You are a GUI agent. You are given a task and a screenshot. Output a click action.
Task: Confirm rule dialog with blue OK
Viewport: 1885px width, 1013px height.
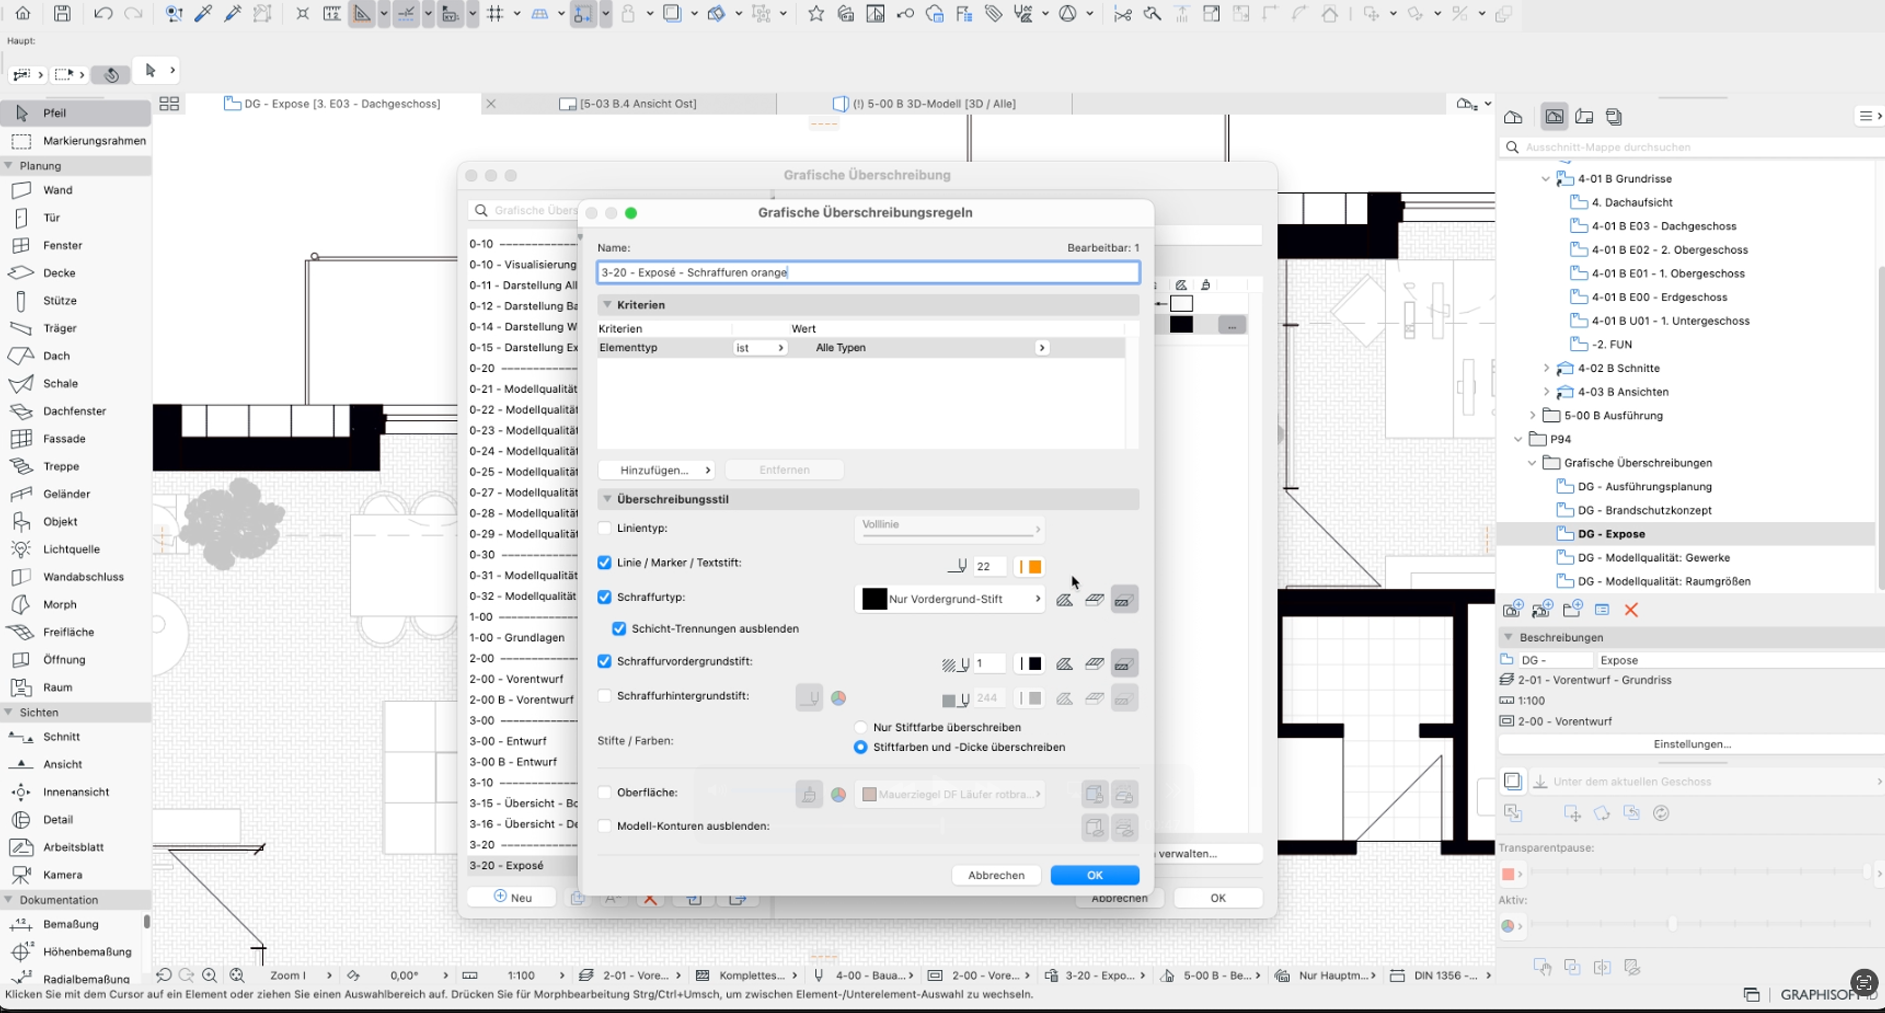[1094, 875]
